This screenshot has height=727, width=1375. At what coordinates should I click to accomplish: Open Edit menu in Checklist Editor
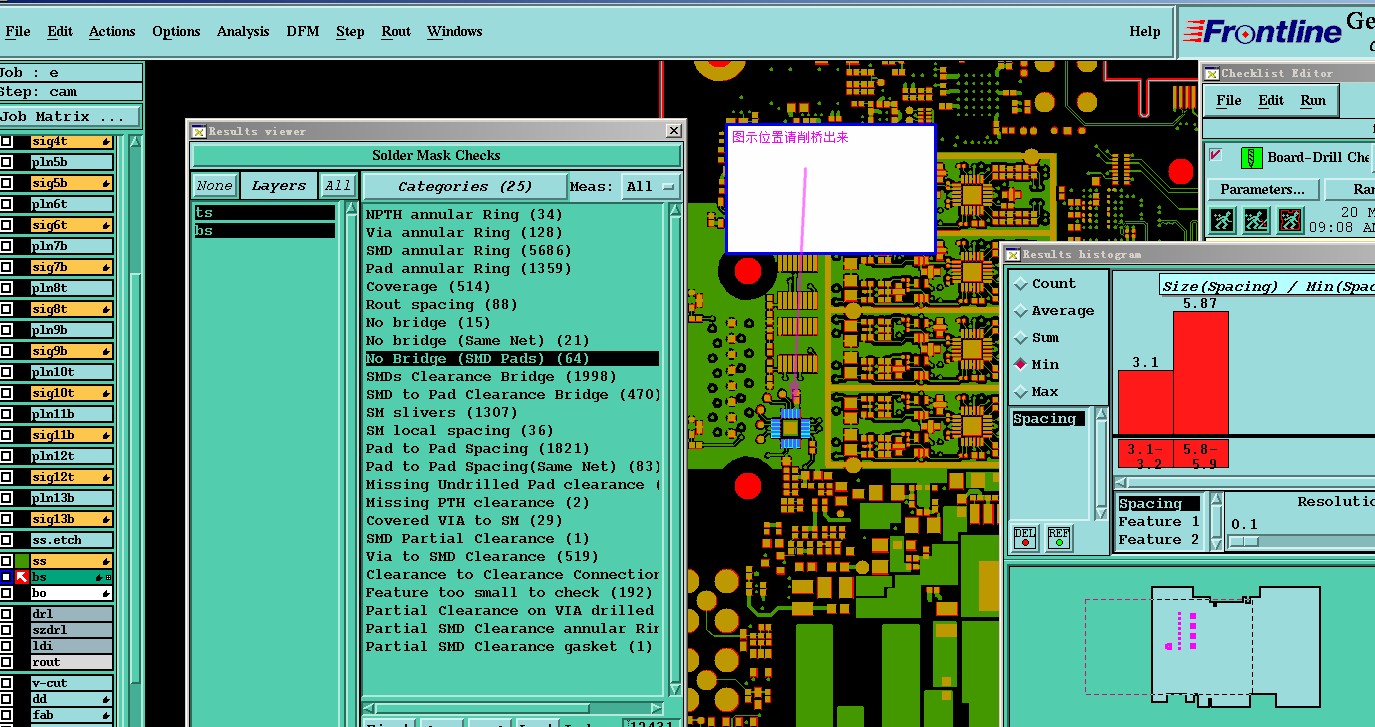(x=1271, y=100)
